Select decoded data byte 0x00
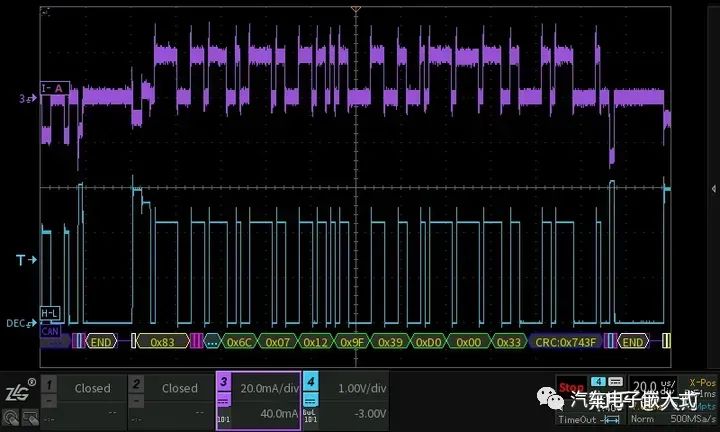 pyautogui.click(x=468, y=342)
